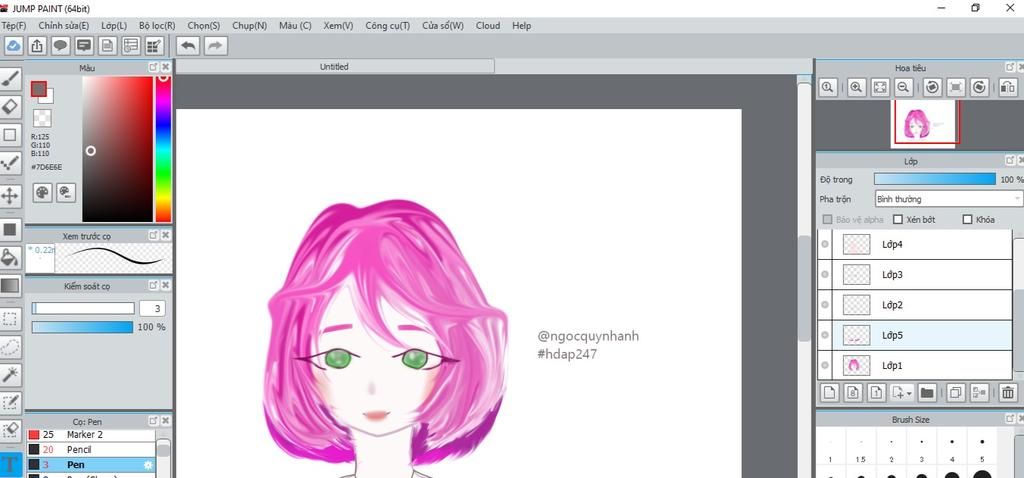Switch to the Untitled canvas tab
Viewport: 1024px width, 478px height.
click(x=335, y=66)
